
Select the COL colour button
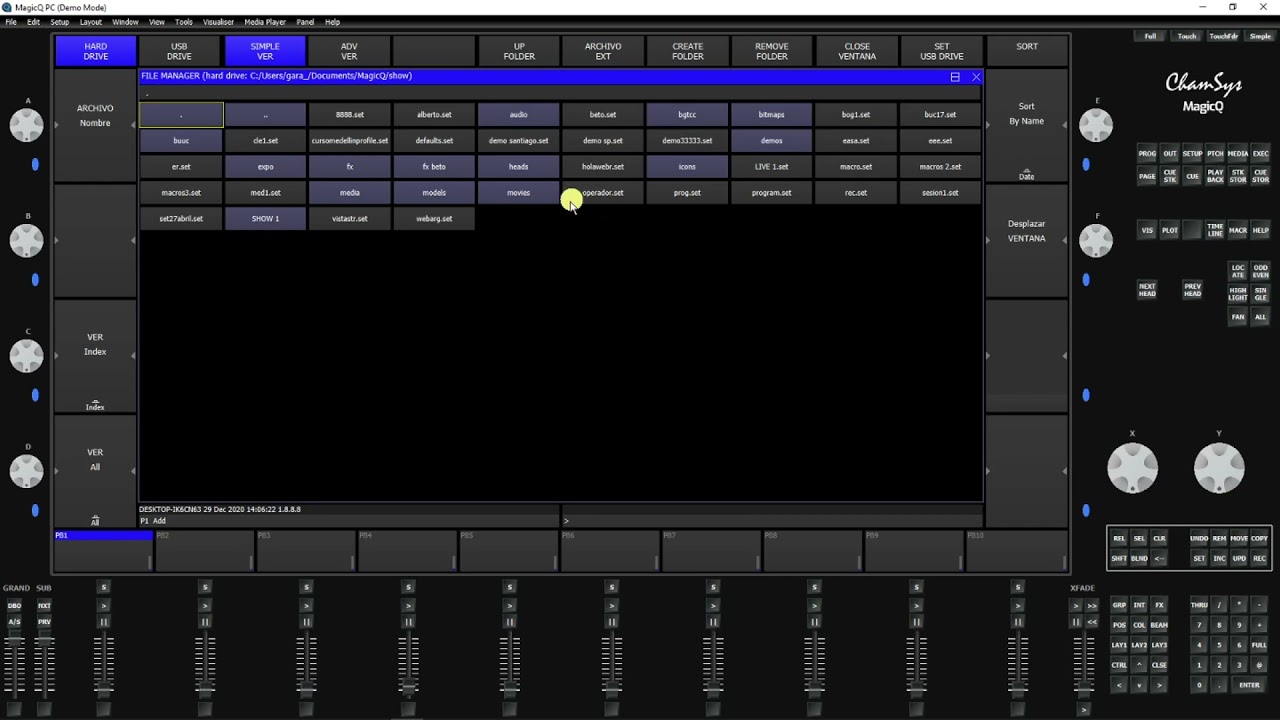coord(1139,625)
